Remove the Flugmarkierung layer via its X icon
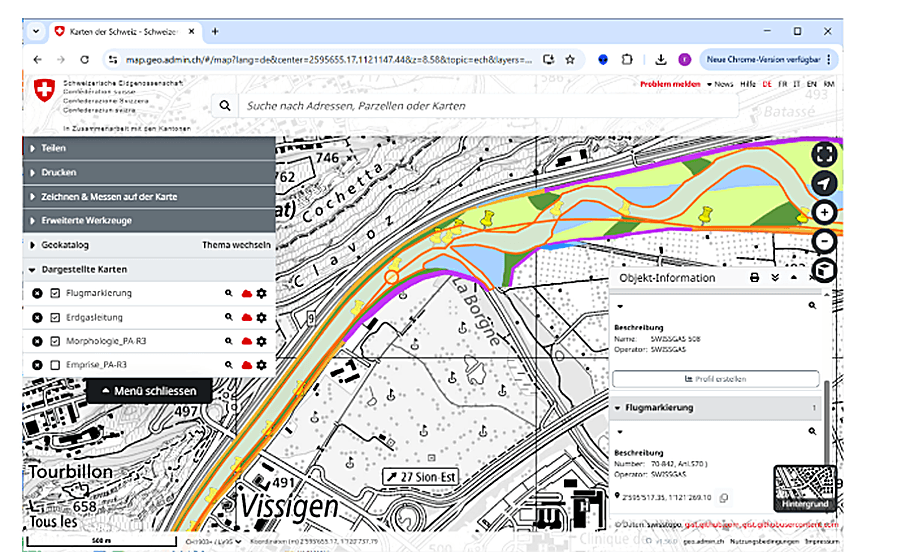Image resolution: width=897 pixels, height=552 pixels. coord(37,293)
